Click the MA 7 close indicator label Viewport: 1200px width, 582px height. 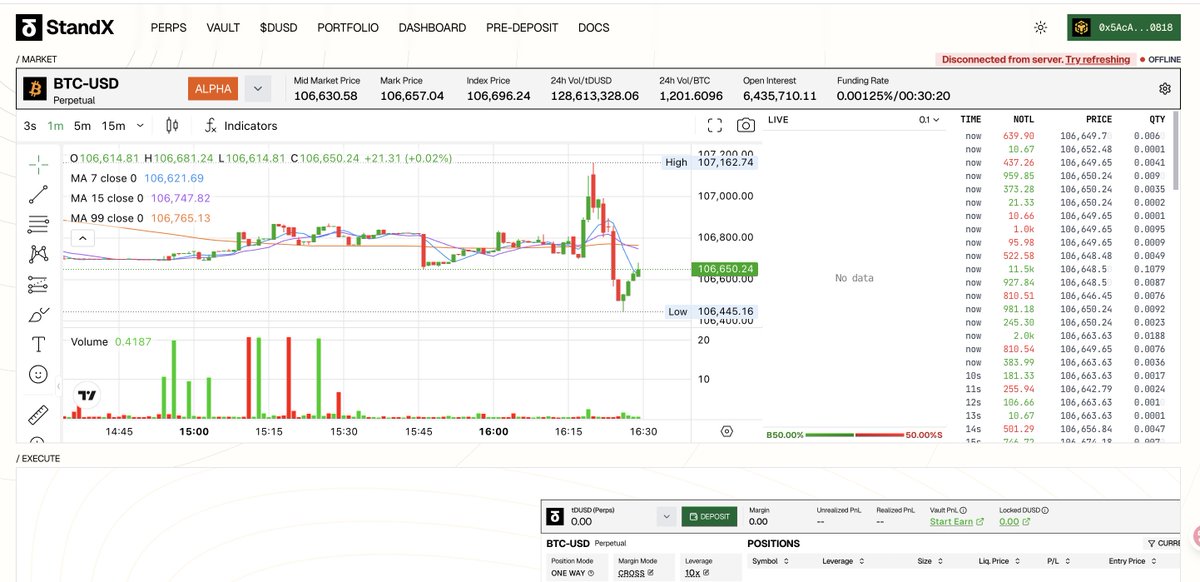(104, 178)
